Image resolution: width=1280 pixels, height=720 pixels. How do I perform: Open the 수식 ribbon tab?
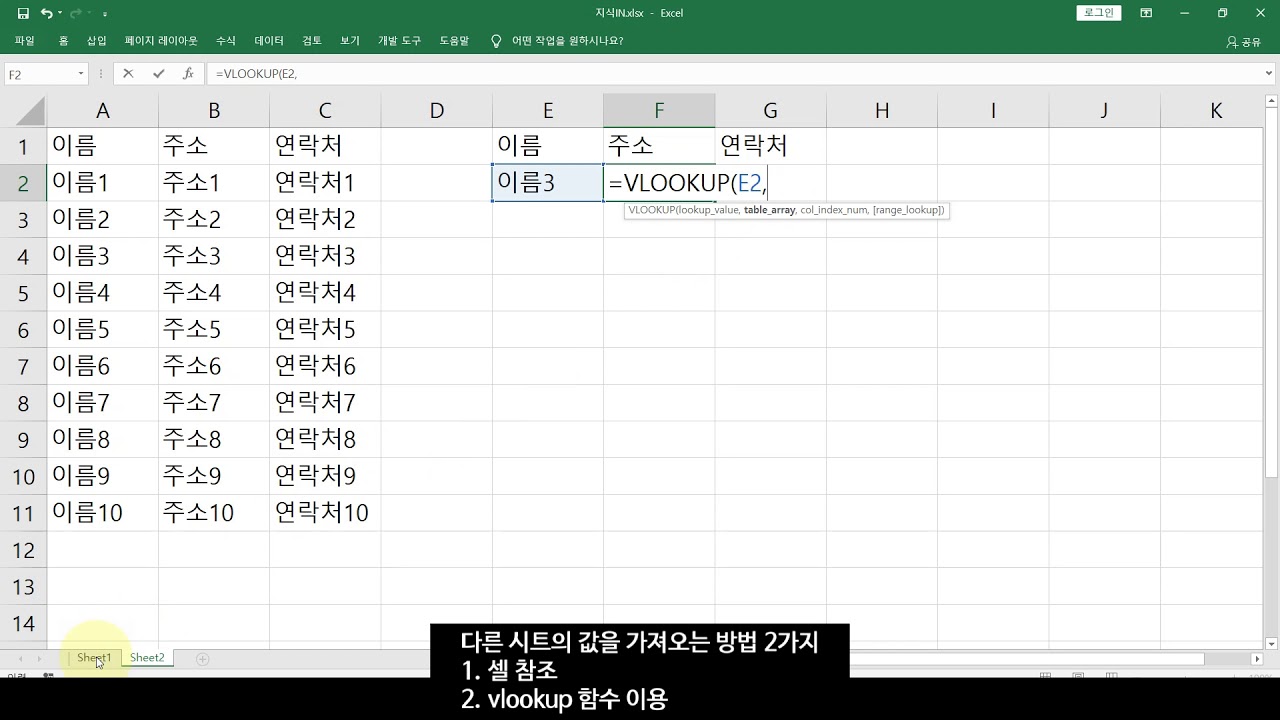[x=226, y=41]
